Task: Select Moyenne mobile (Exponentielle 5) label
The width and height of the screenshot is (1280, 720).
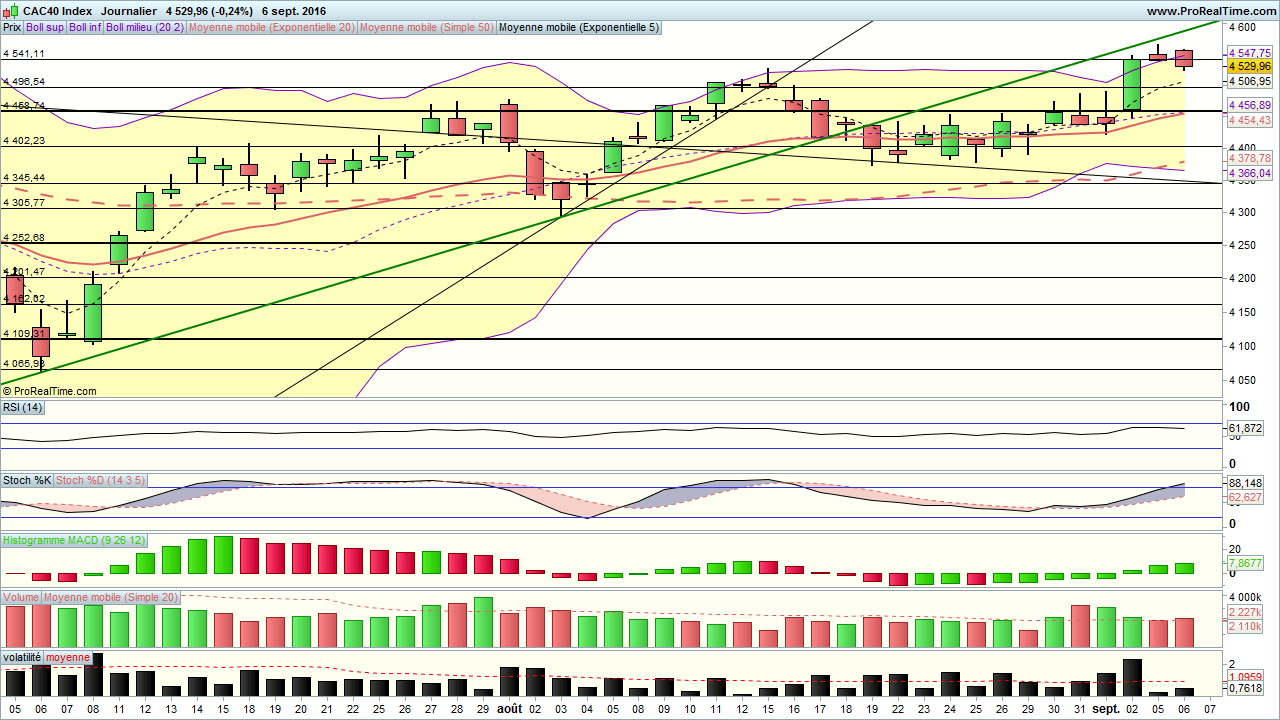Action: [578, 28]
